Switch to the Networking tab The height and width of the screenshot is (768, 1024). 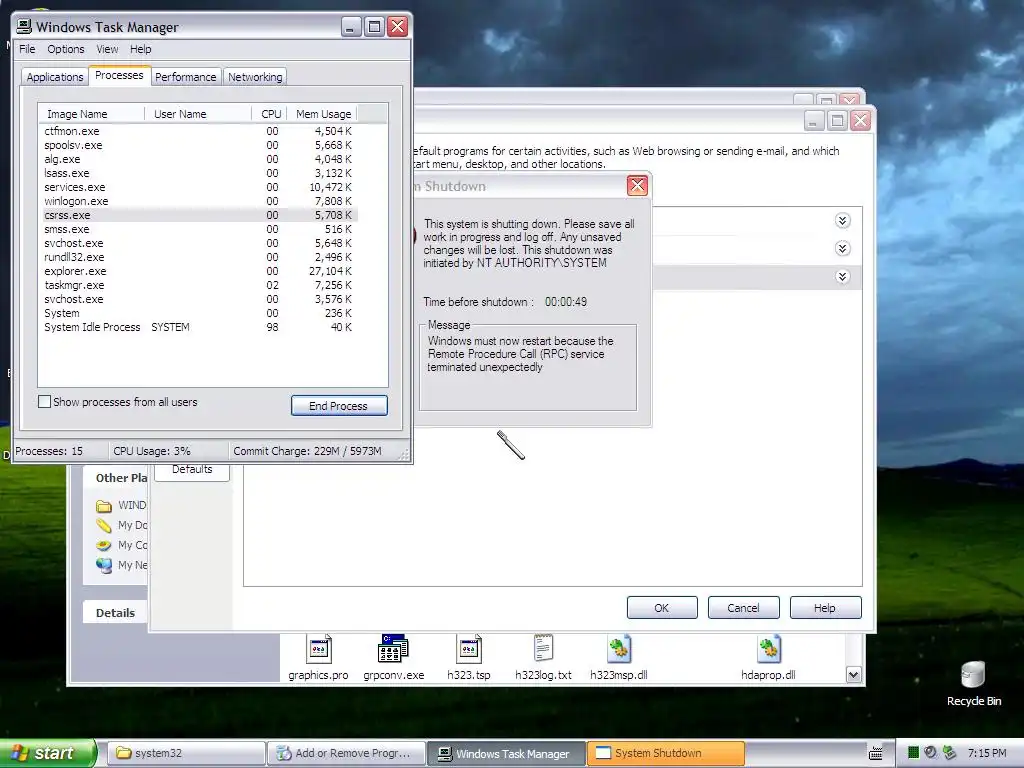click(x=255, y=77)
